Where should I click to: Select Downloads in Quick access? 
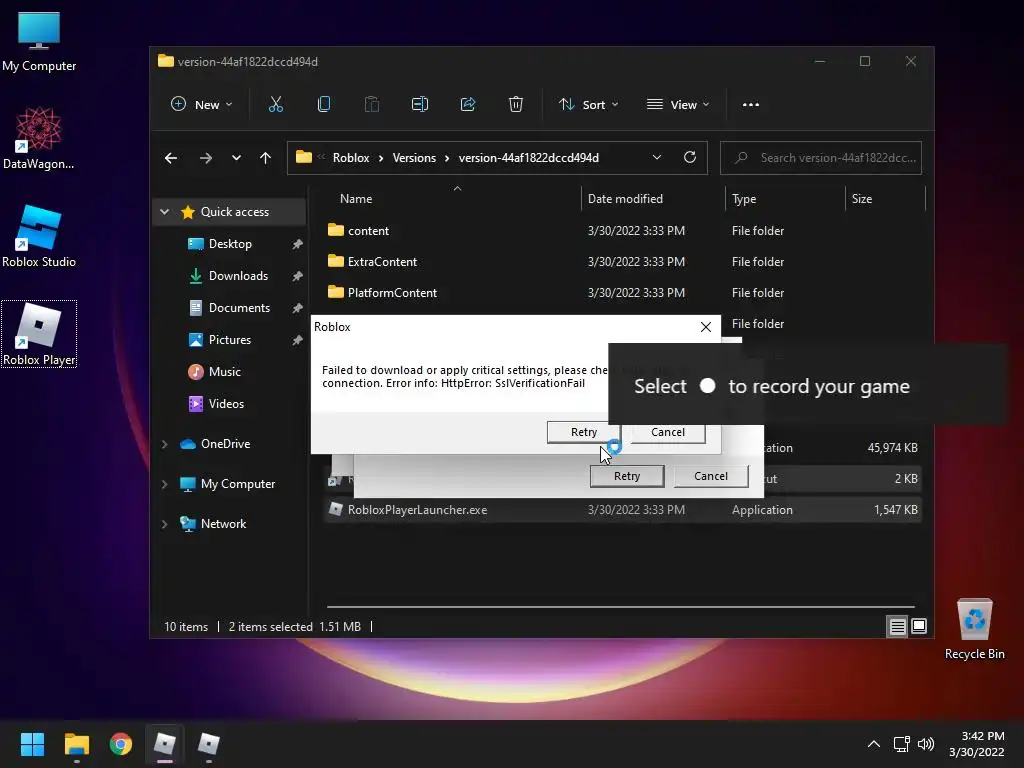tap(230, 276)
